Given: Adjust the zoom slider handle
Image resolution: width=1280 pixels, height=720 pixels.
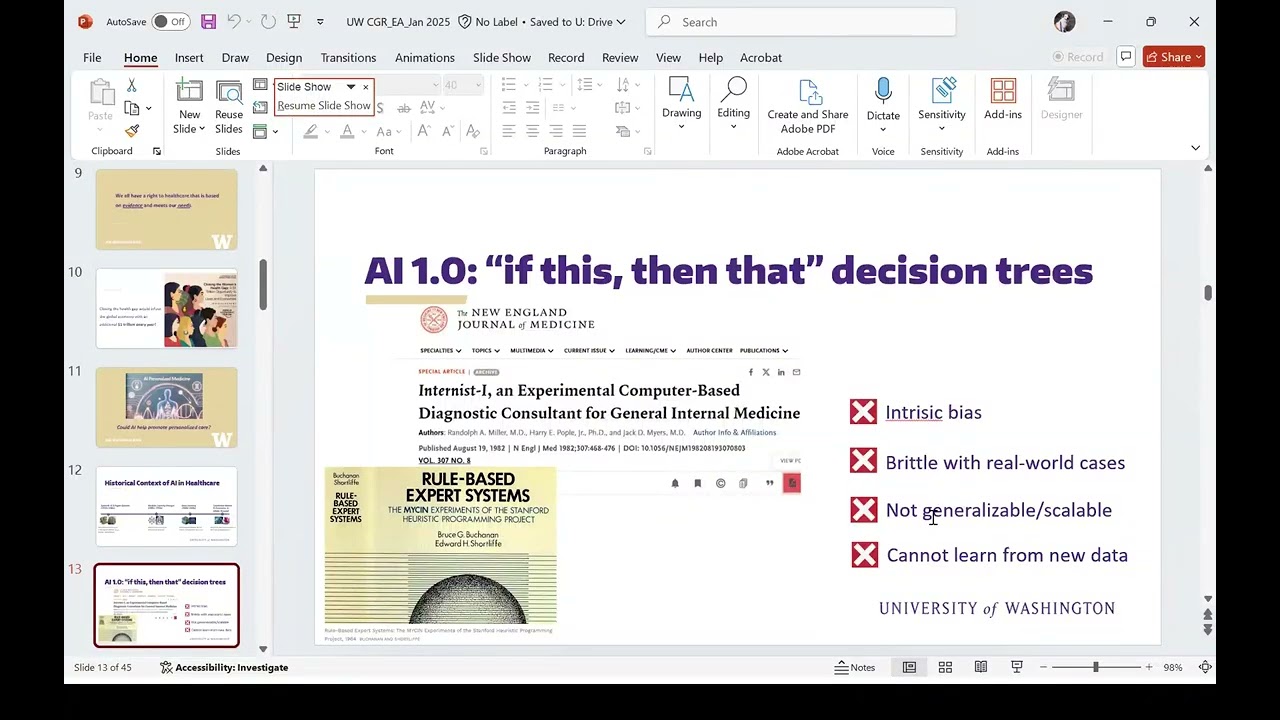Looking at the screenshot, I should 1096,667.
